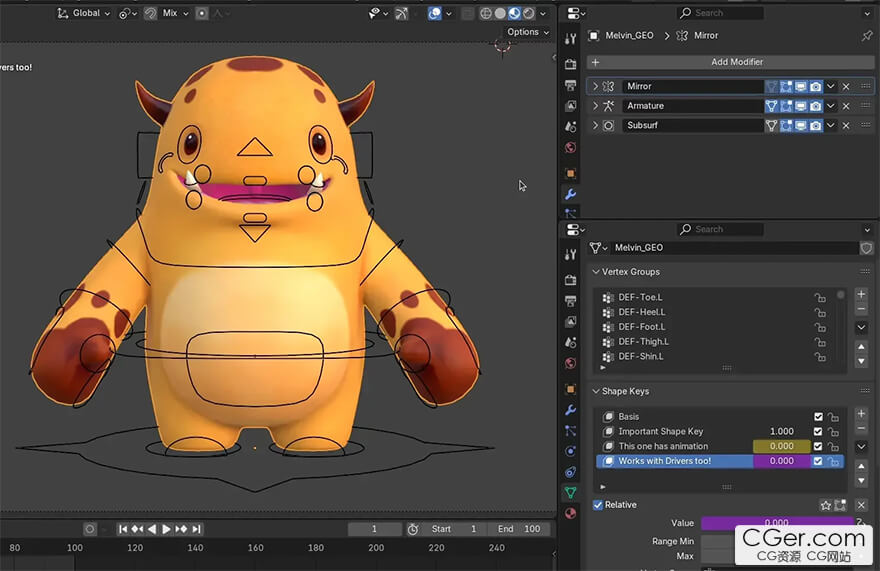Toggle viewport overlays button
The height and width of the screenshot is (571, 880).
(434, 13)
